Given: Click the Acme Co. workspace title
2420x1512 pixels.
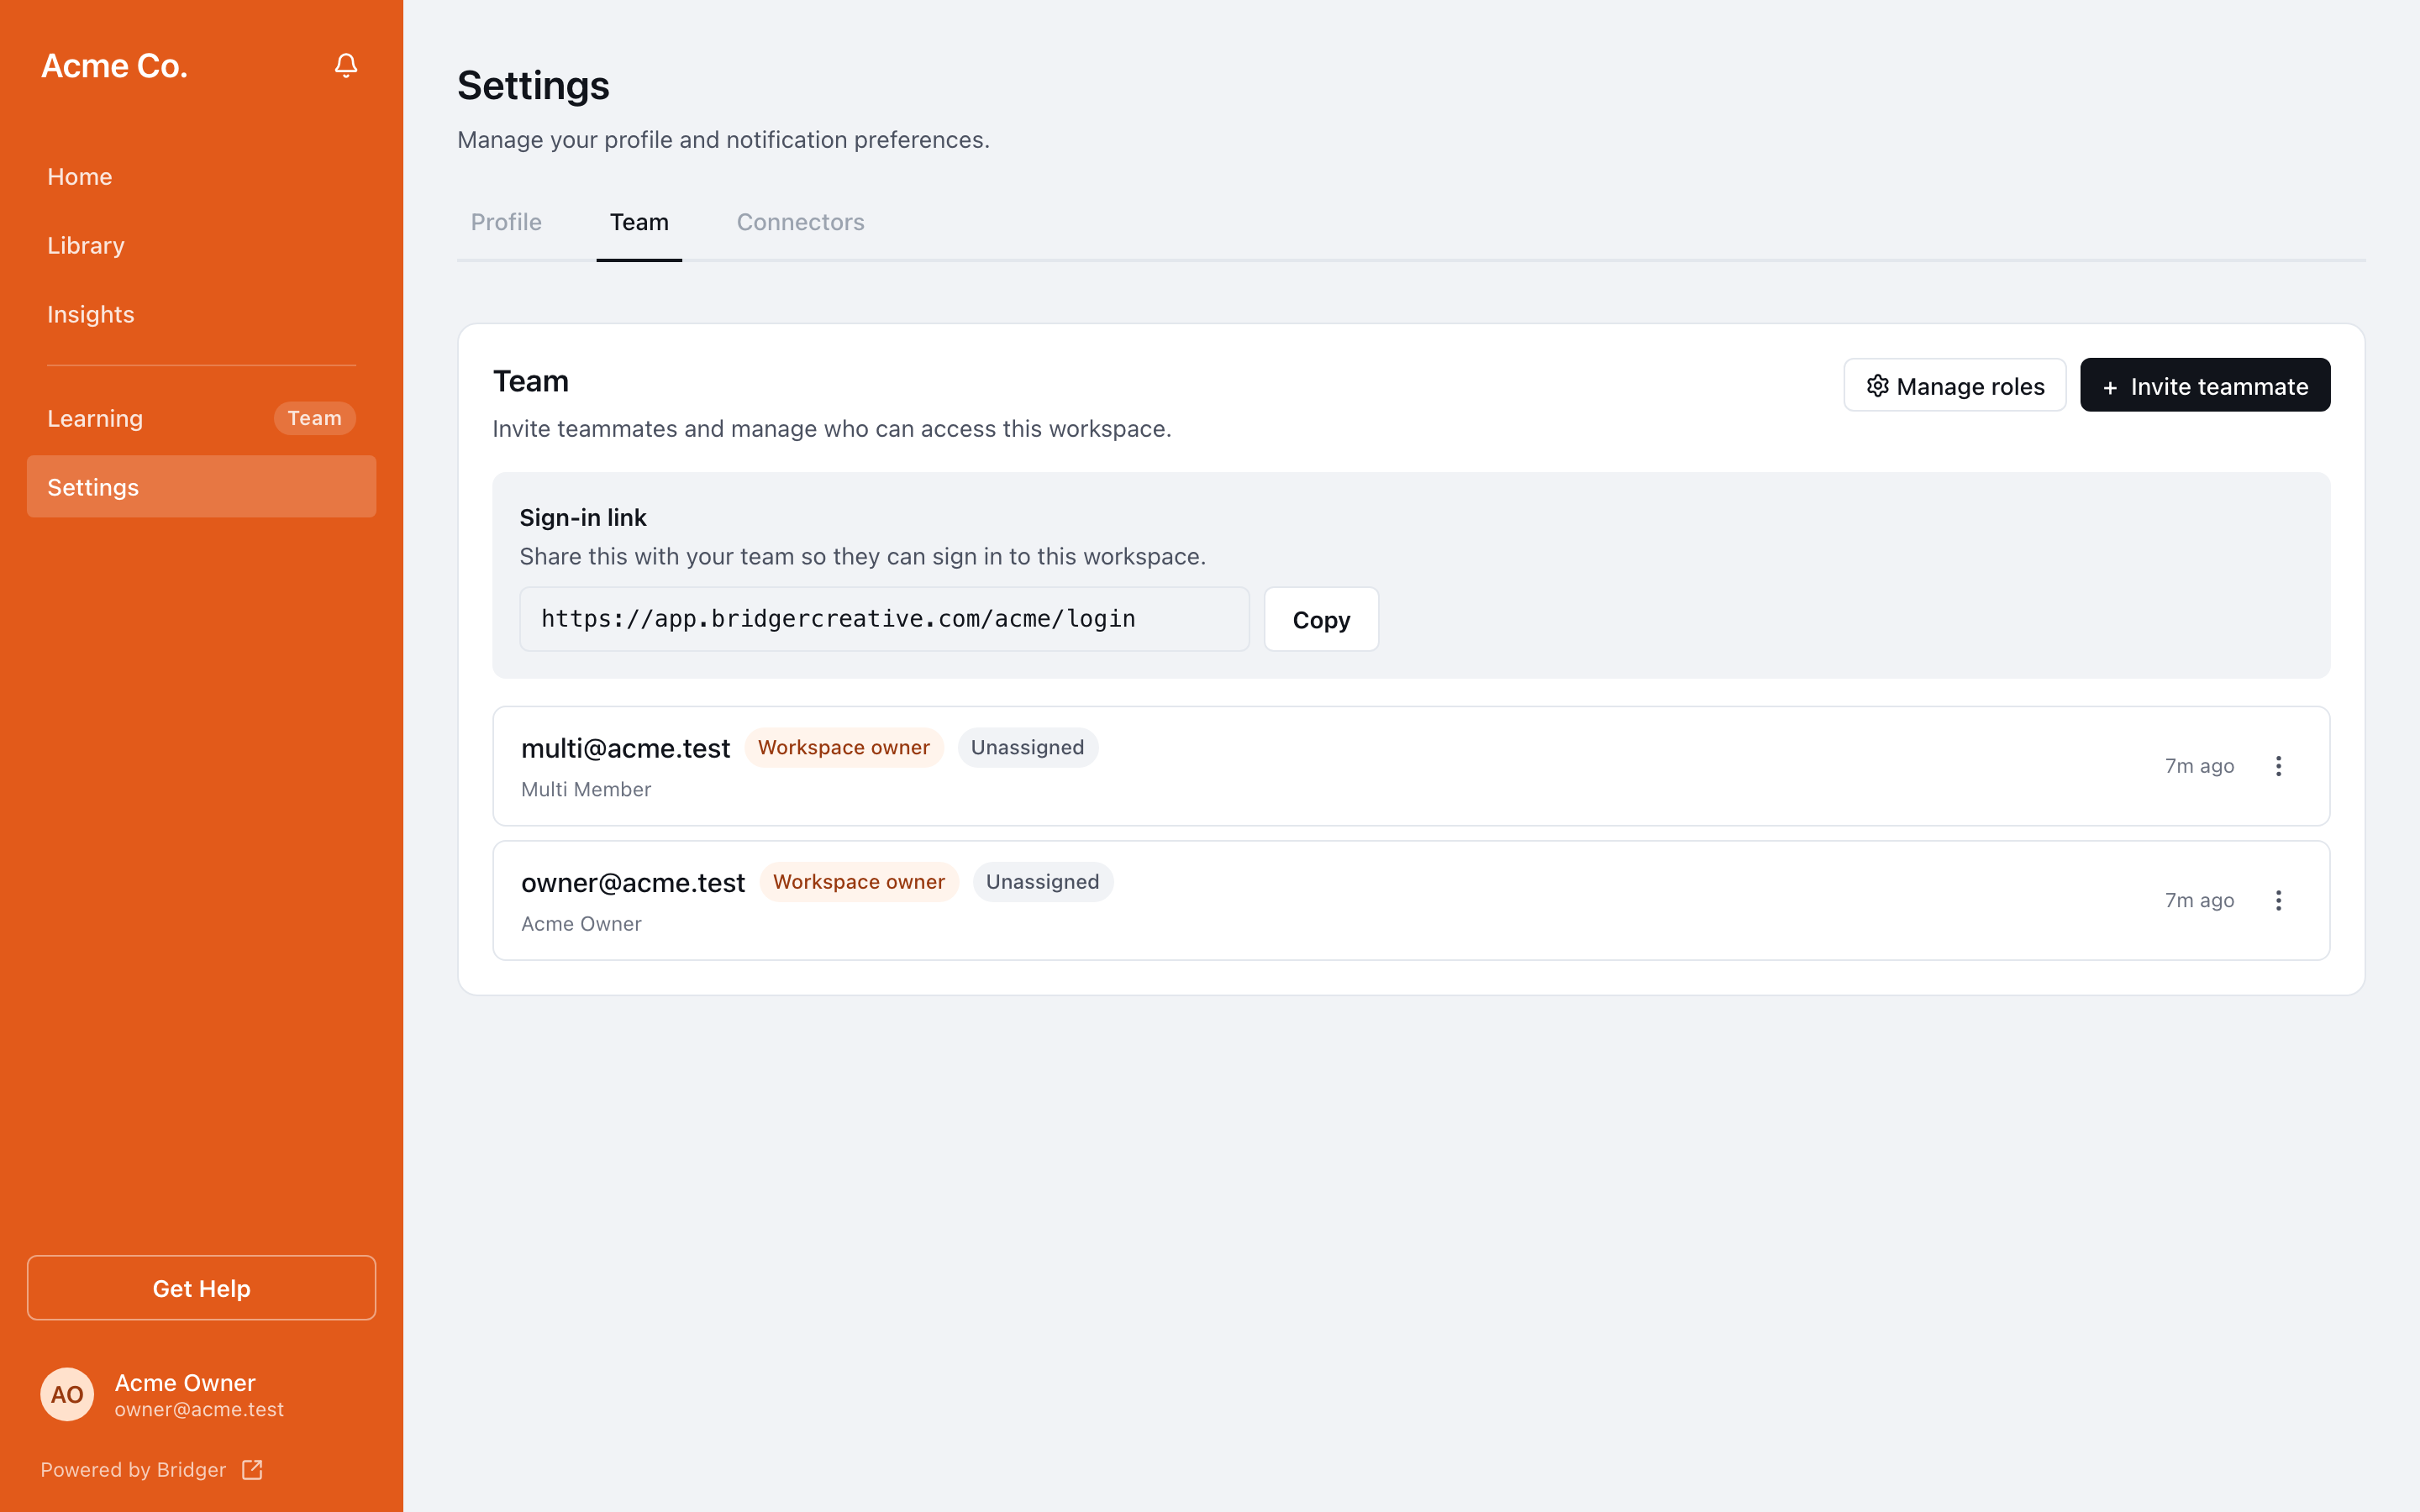Looking at the screenshot, I should 114,66.
